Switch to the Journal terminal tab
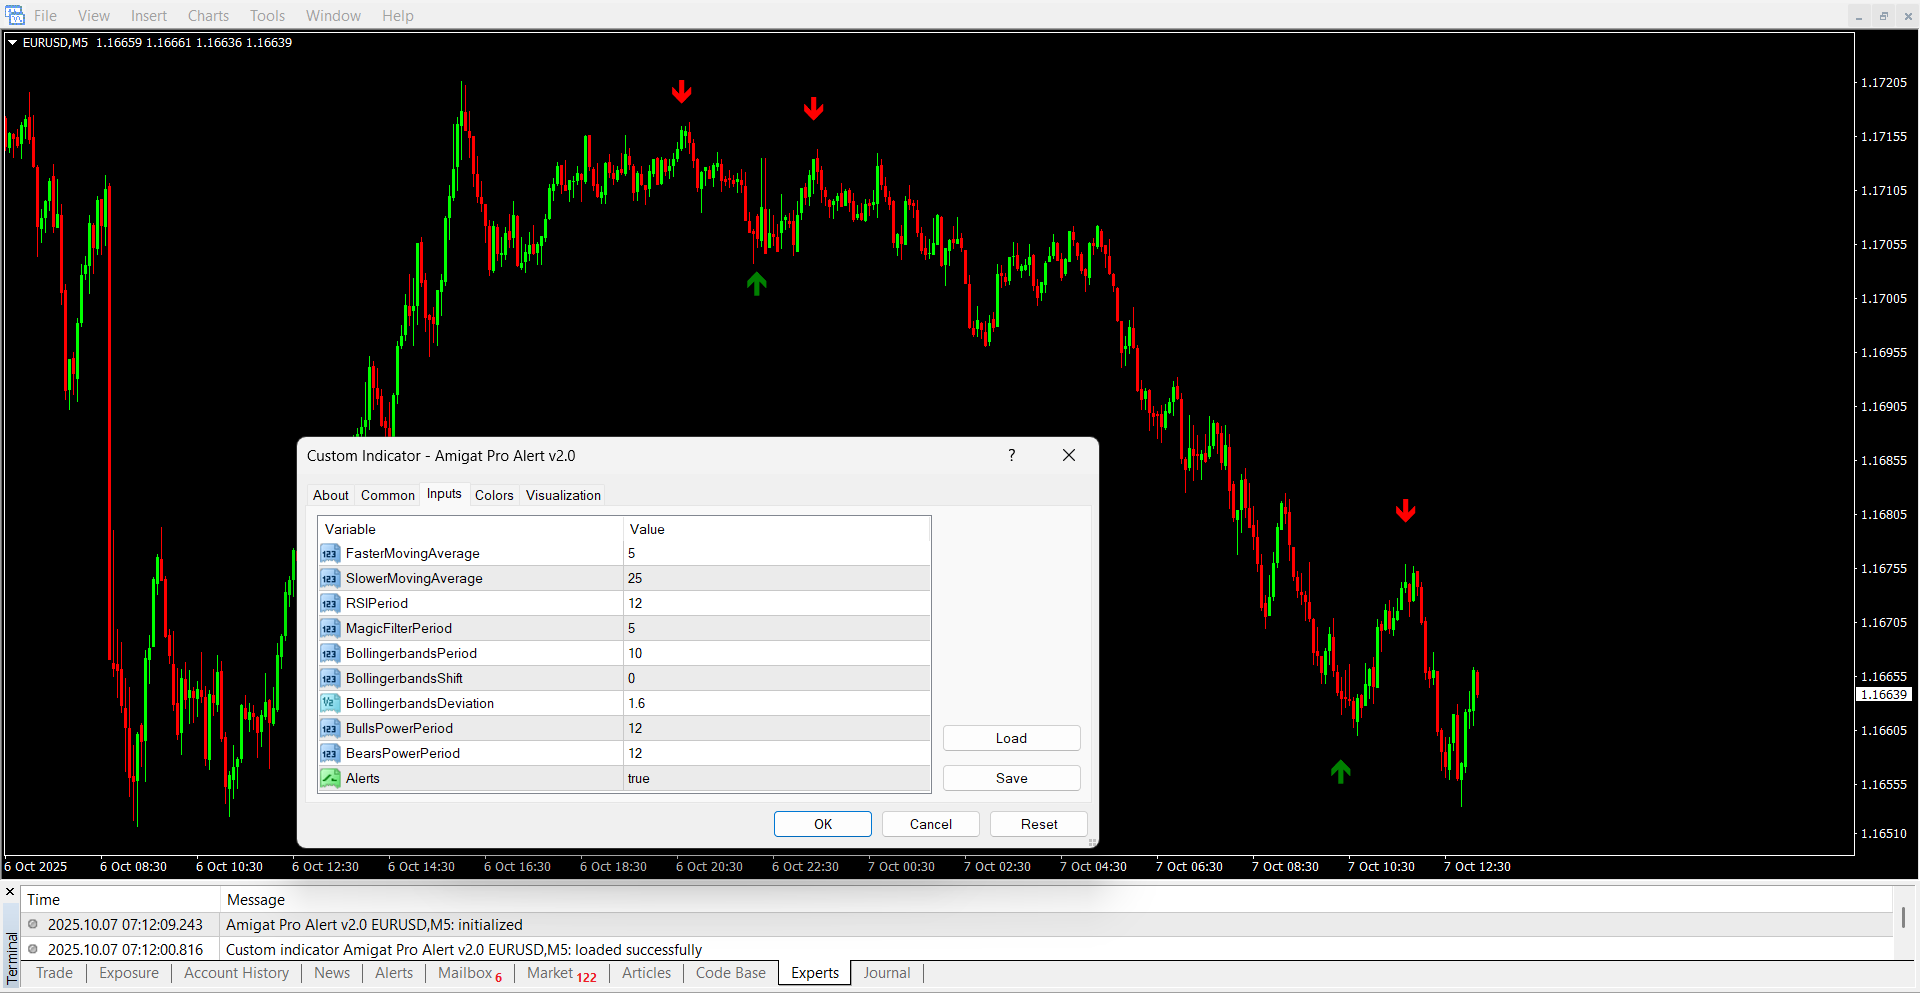The height and width of the screenshot is (994, 1920). (886, 974)
